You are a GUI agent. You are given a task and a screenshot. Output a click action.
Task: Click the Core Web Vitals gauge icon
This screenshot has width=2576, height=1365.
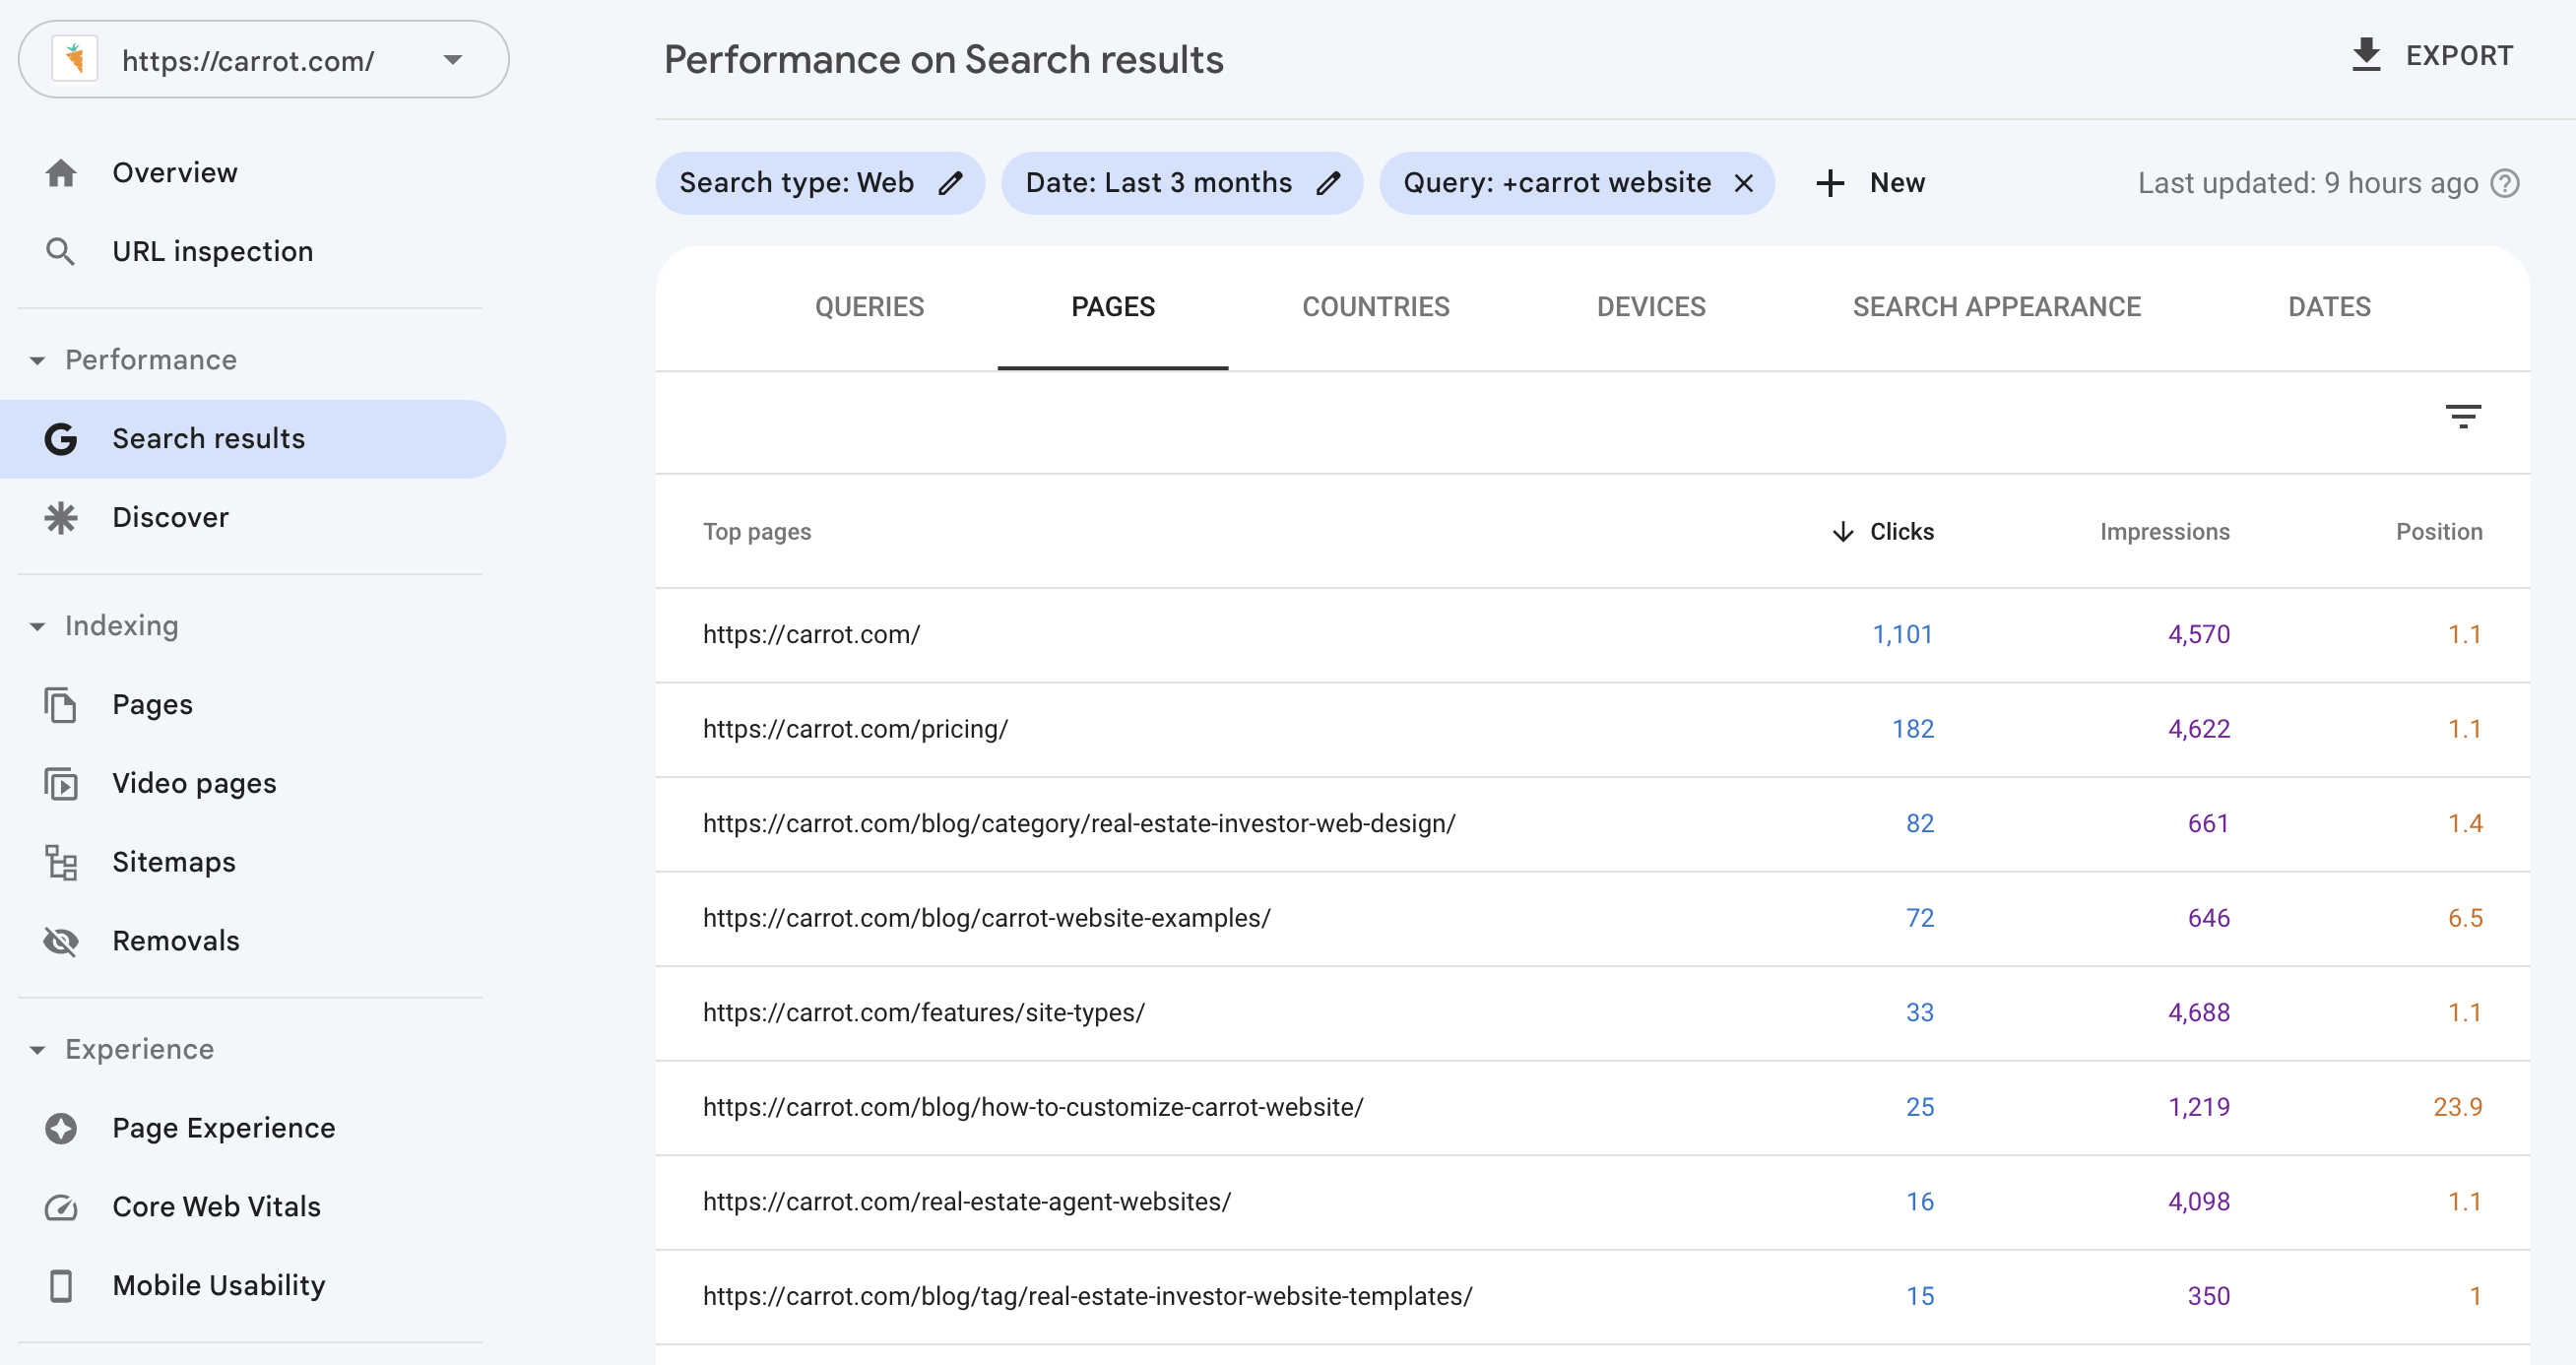tap(61, 1208)
